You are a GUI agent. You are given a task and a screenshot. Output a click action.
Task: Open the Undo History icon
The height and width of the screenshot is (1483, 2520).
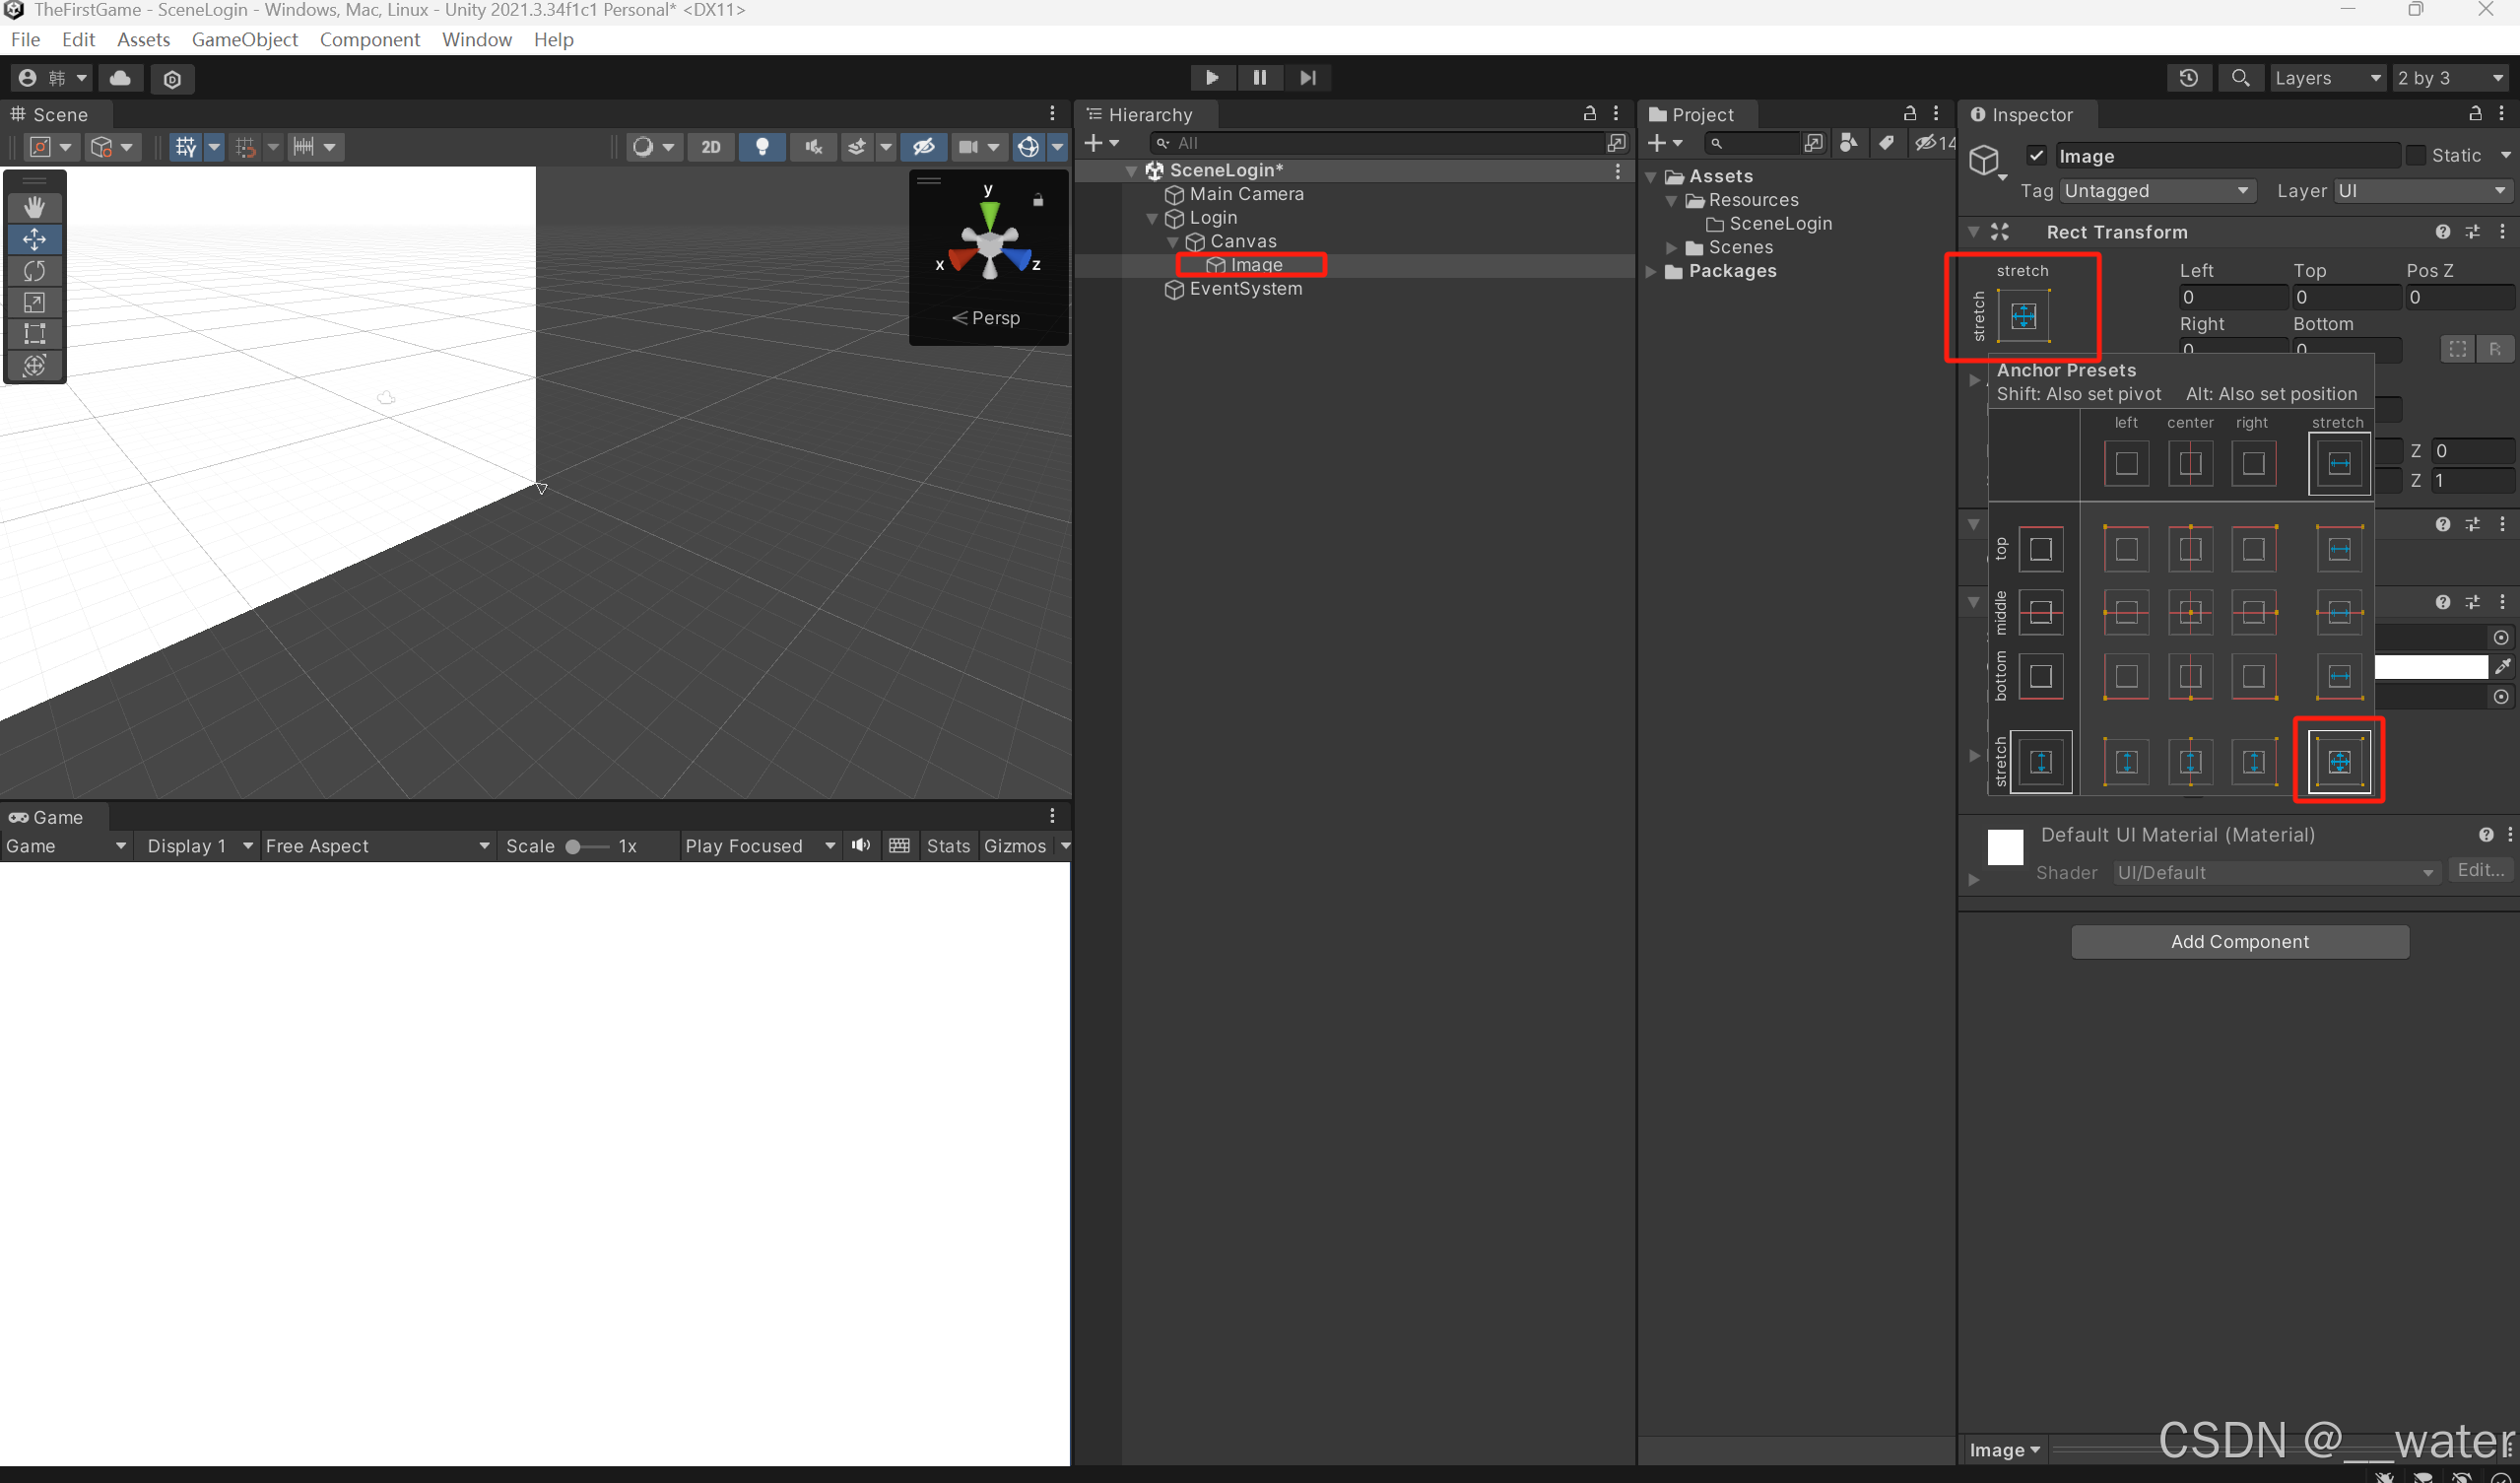click(2188, 78)
